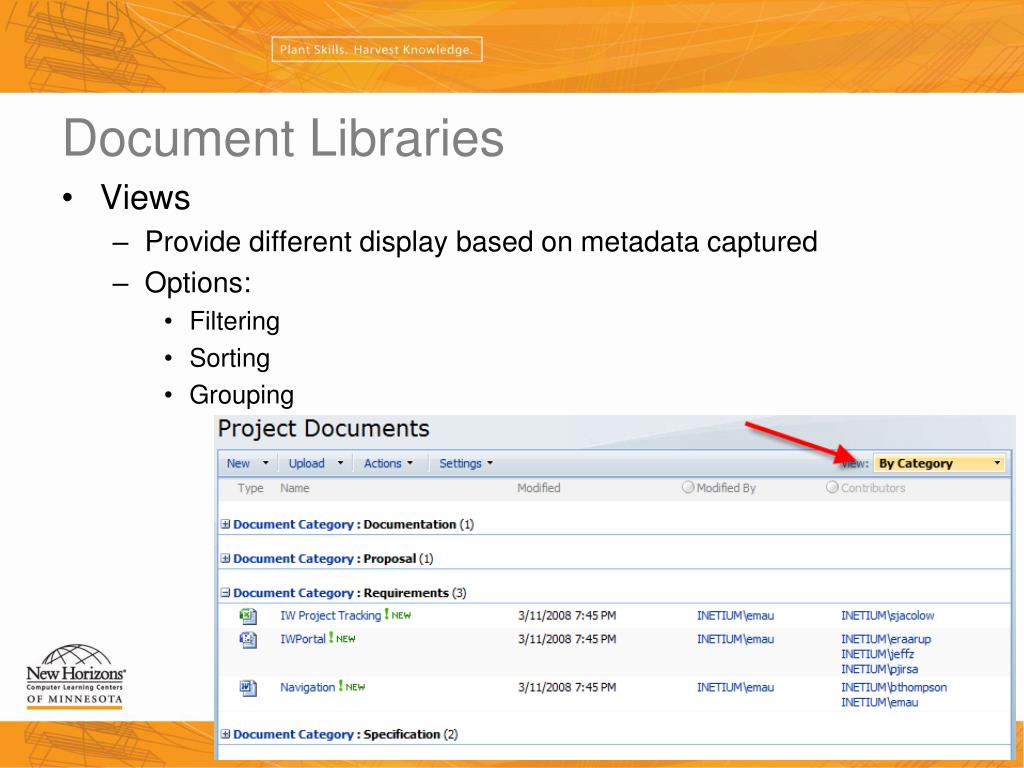This screenshot has height=768, width=1024.
Task: Click the Navigation row's modified date
Action: (x=567, y=687)
